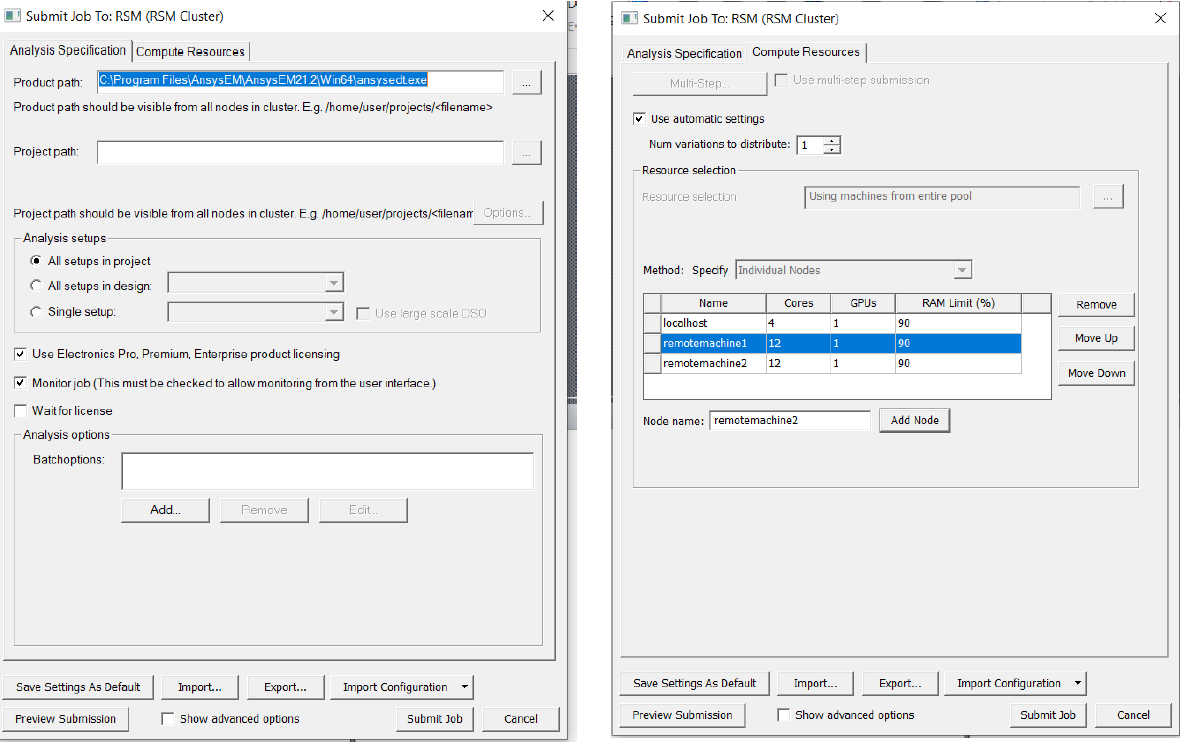Image resolution: width=1180 pixels, height=744 pixels.
Task: Click the Node name input field
Action: (790, 421)
